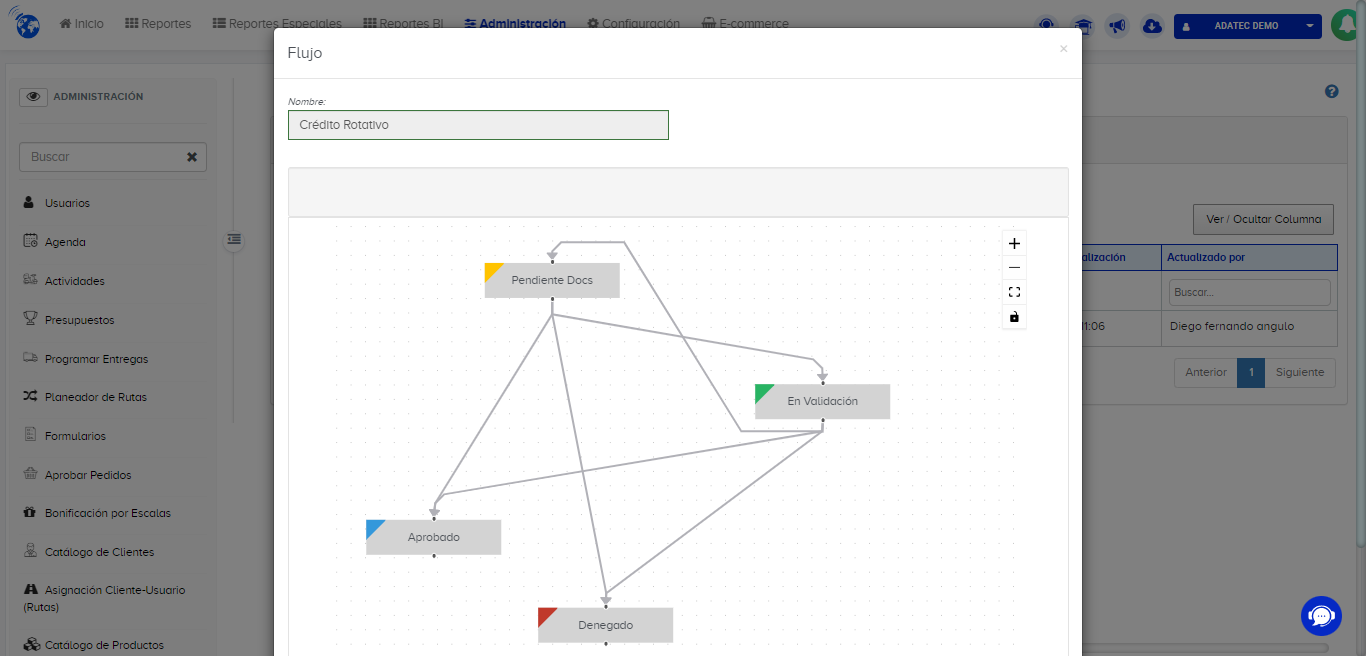Open the announcements megaphone icon

tap(1117, 25)
